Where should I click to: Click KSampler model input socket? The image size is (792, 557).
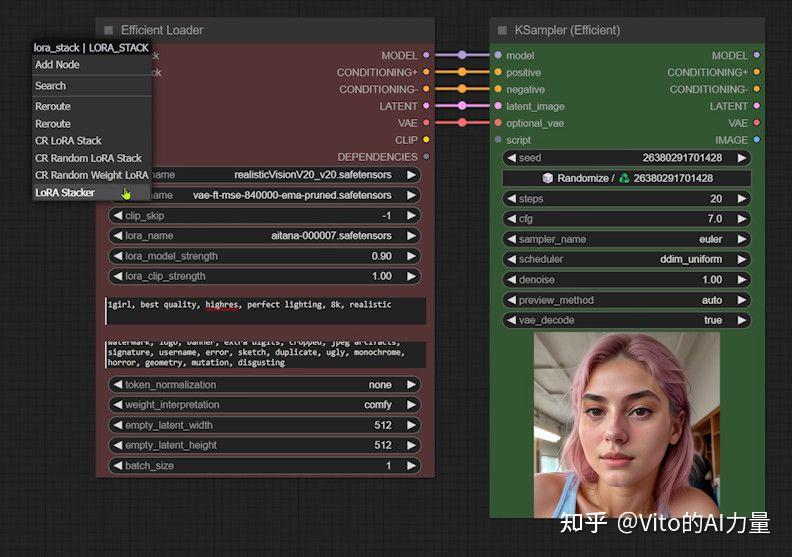pyautogui.click(x=498, y=55)
